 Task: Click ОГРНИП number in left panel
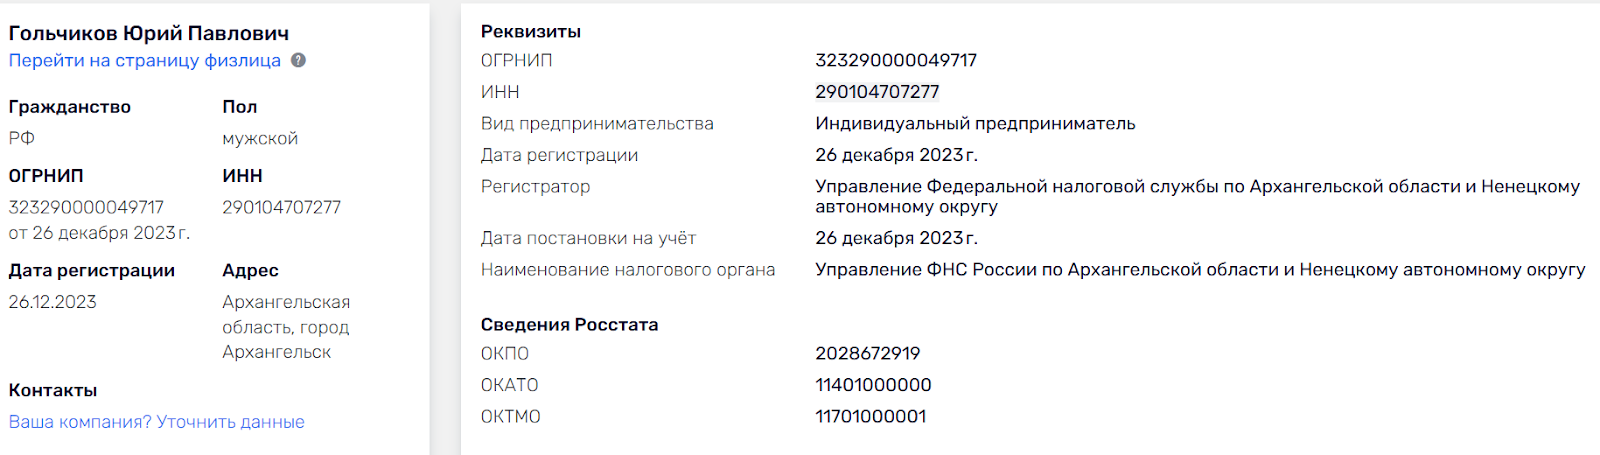coord(86,207)
